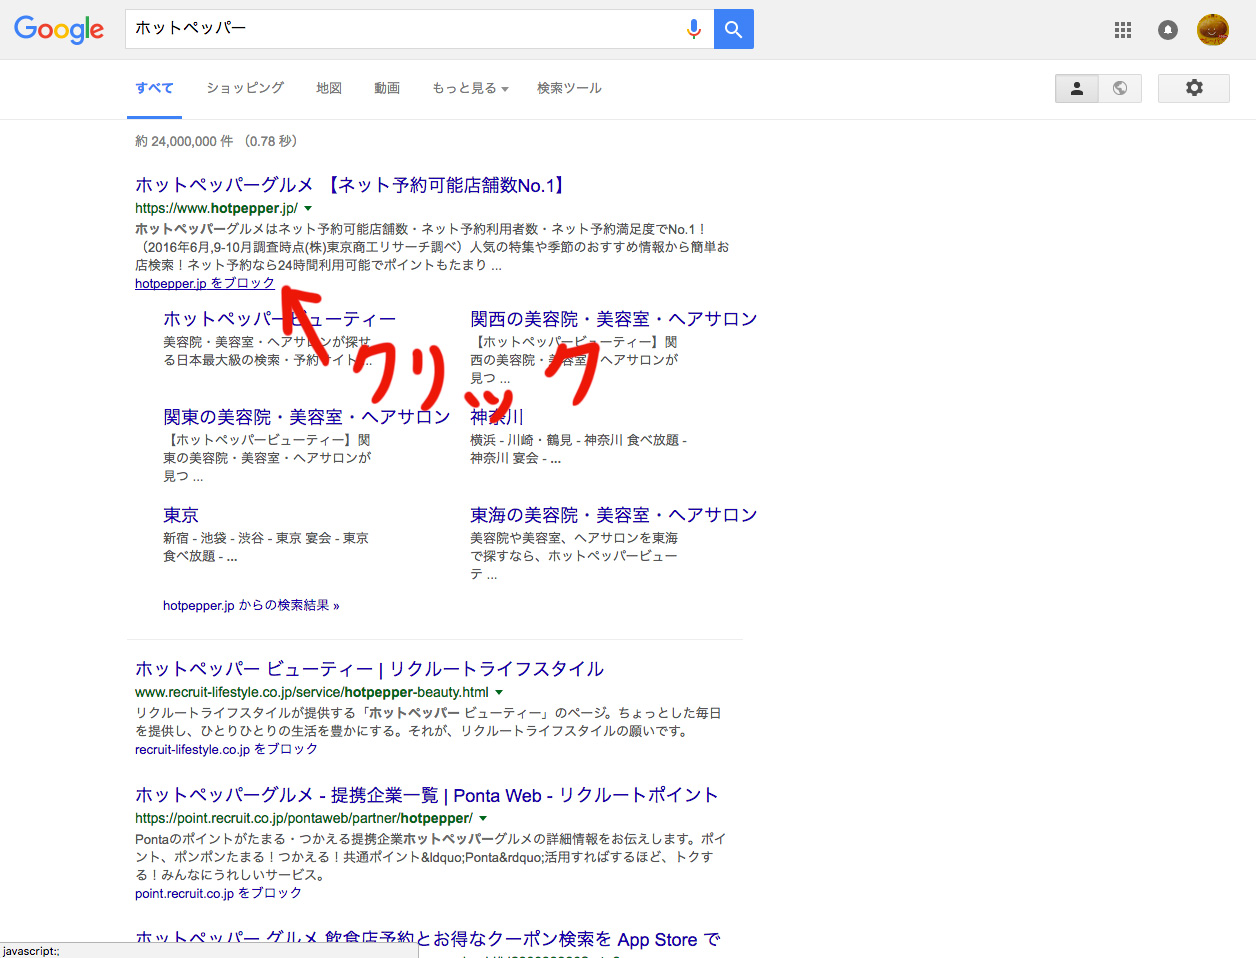Switch to the ショッピング tab
1256x958 pixels.
245,88
